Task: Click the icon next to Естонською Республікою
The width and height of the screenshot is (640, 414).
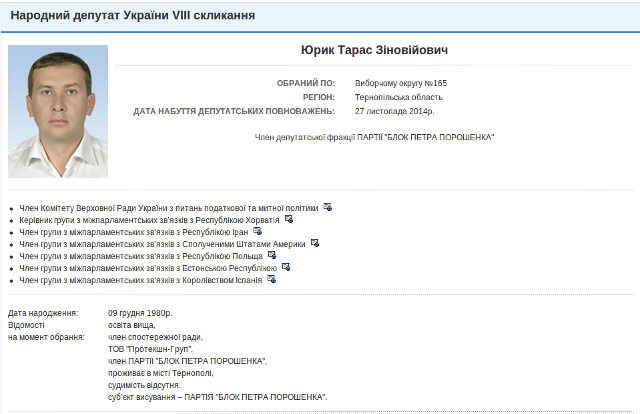Action: pyautogui.click(x=286, y=267)
